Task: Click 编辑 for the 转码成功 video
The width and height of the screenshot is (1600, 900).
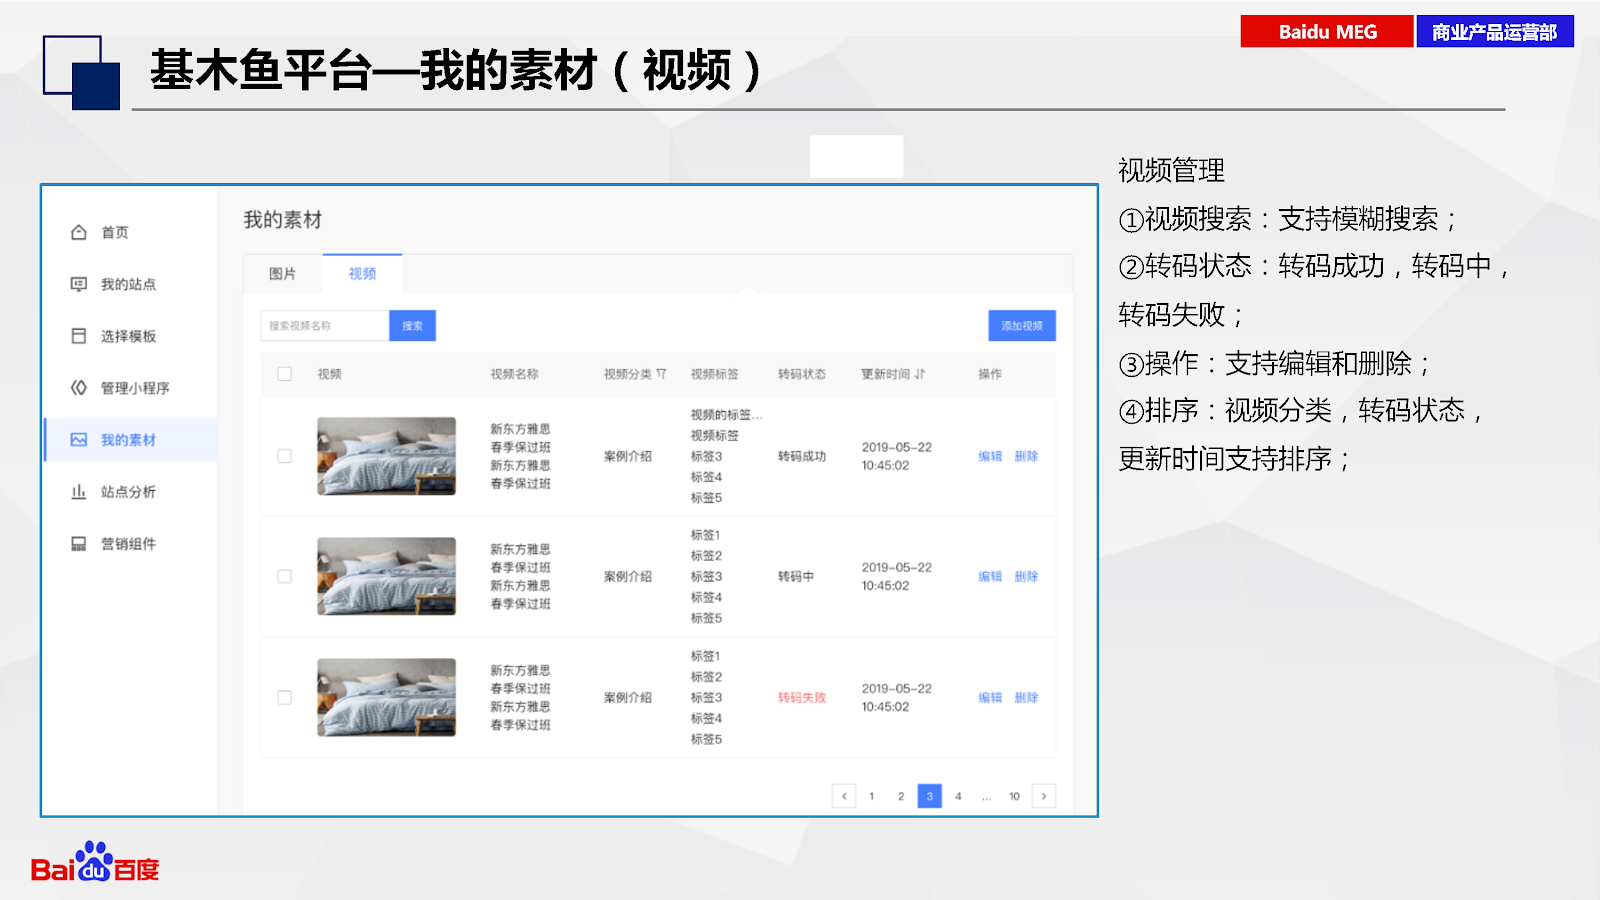Action: [990, 456]
